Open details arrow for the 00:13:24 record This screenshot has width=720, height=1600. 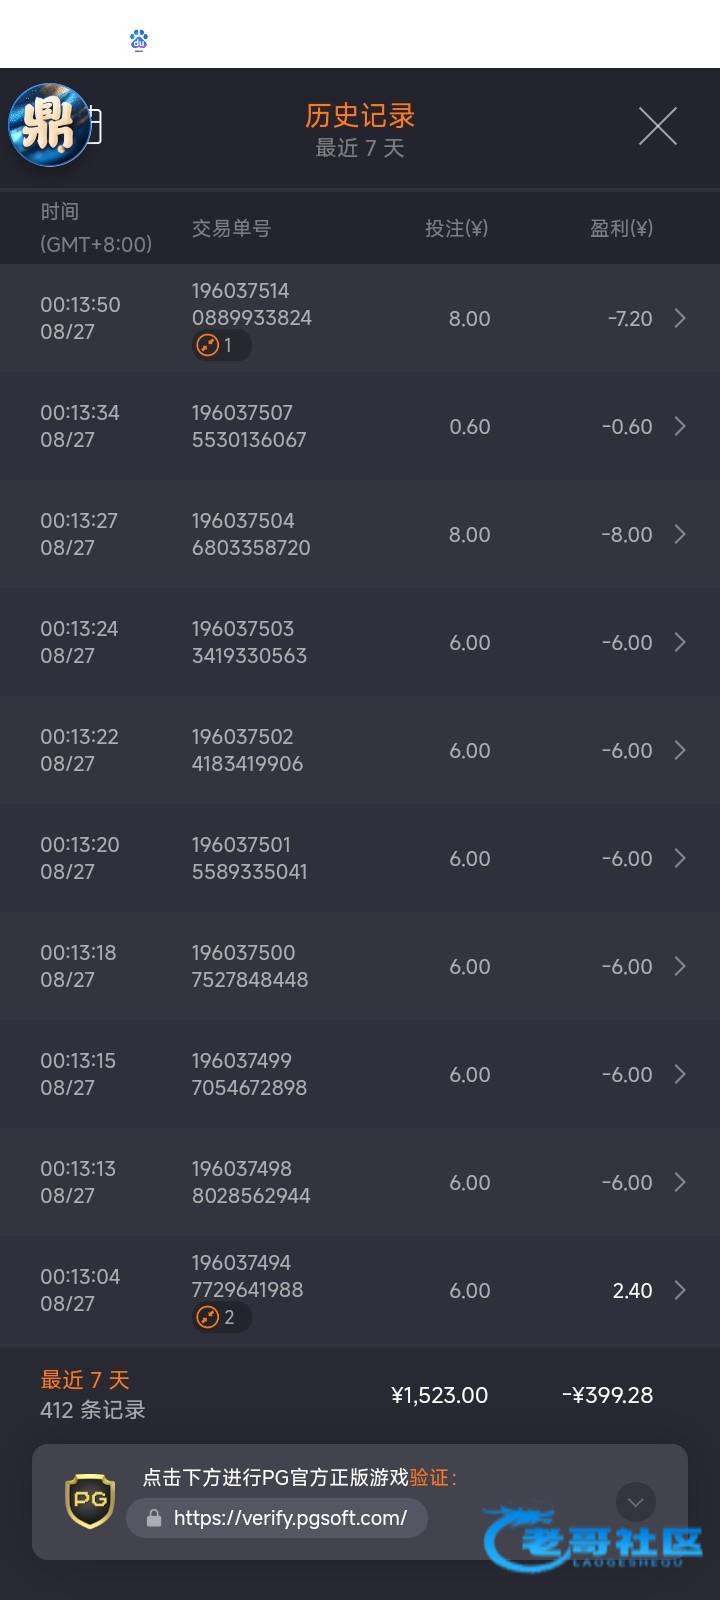680,642
